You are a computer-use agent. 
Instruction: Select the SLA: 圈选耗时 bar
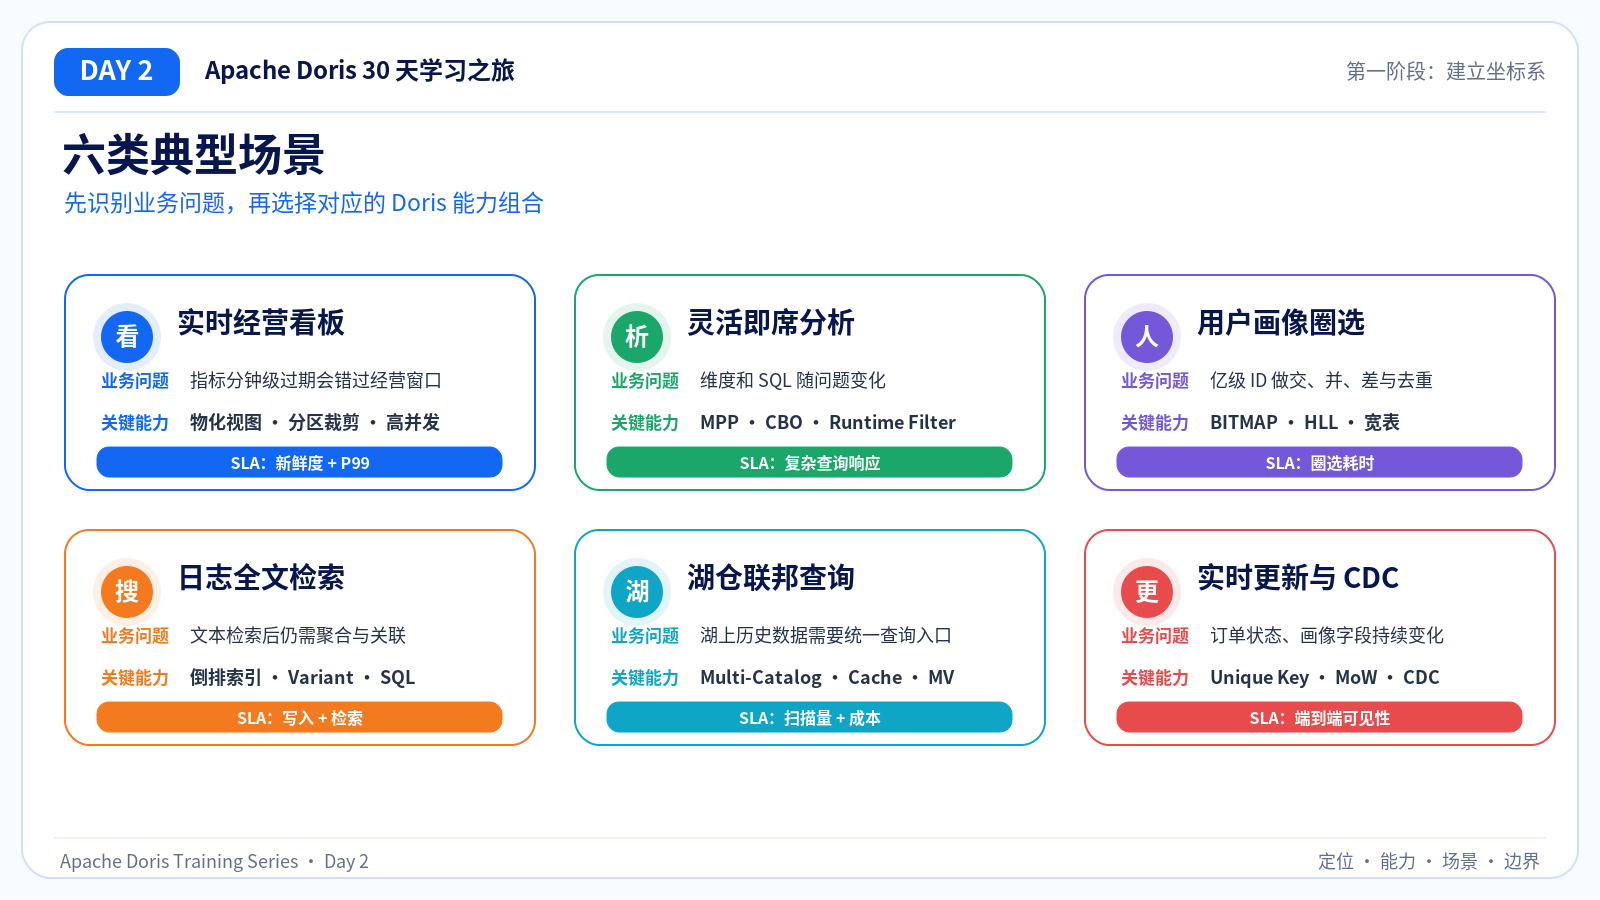[1319, 463]
